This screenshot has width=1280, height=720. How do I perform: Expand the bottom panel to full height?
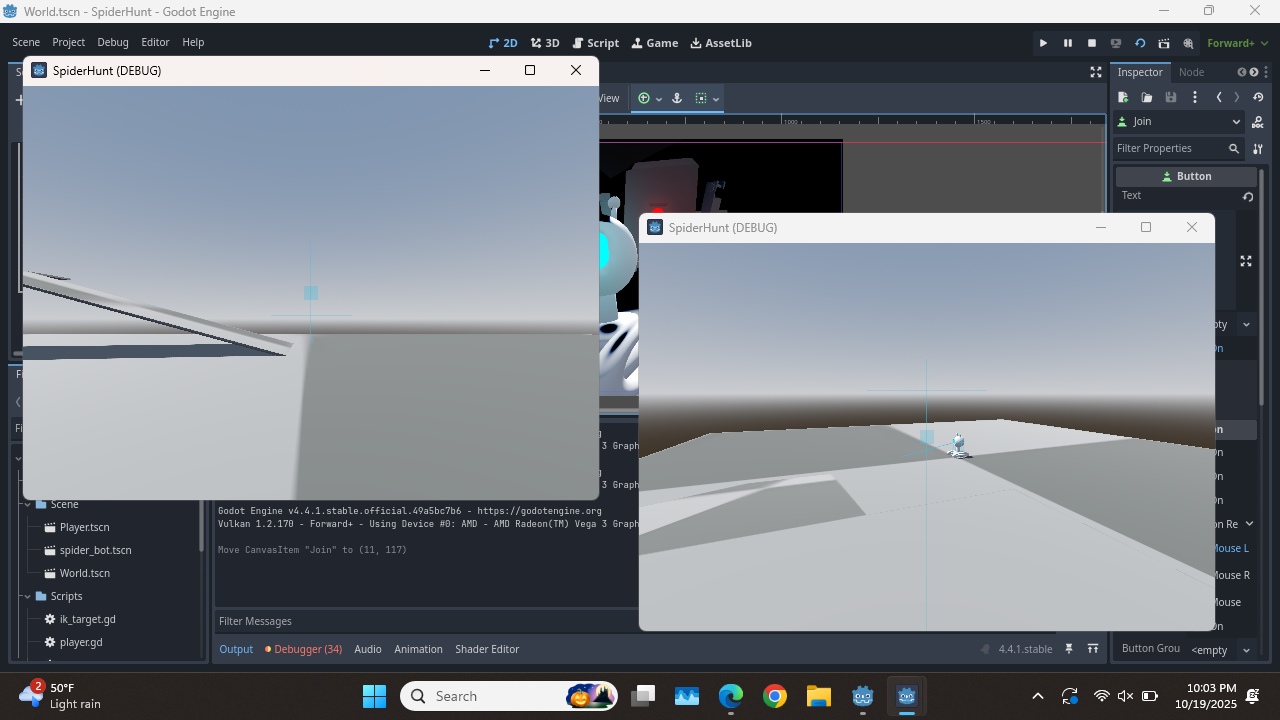1093,649
